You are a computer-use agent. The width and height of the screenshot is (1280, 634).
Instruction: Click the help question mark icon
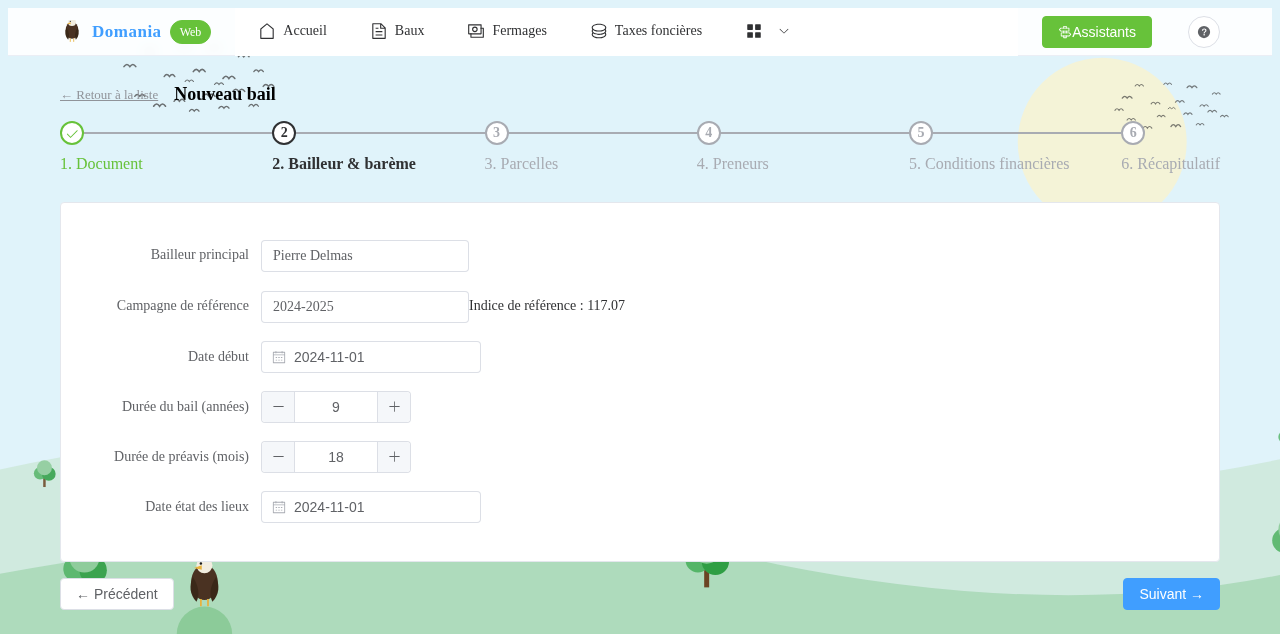[x=1204, y=32]
